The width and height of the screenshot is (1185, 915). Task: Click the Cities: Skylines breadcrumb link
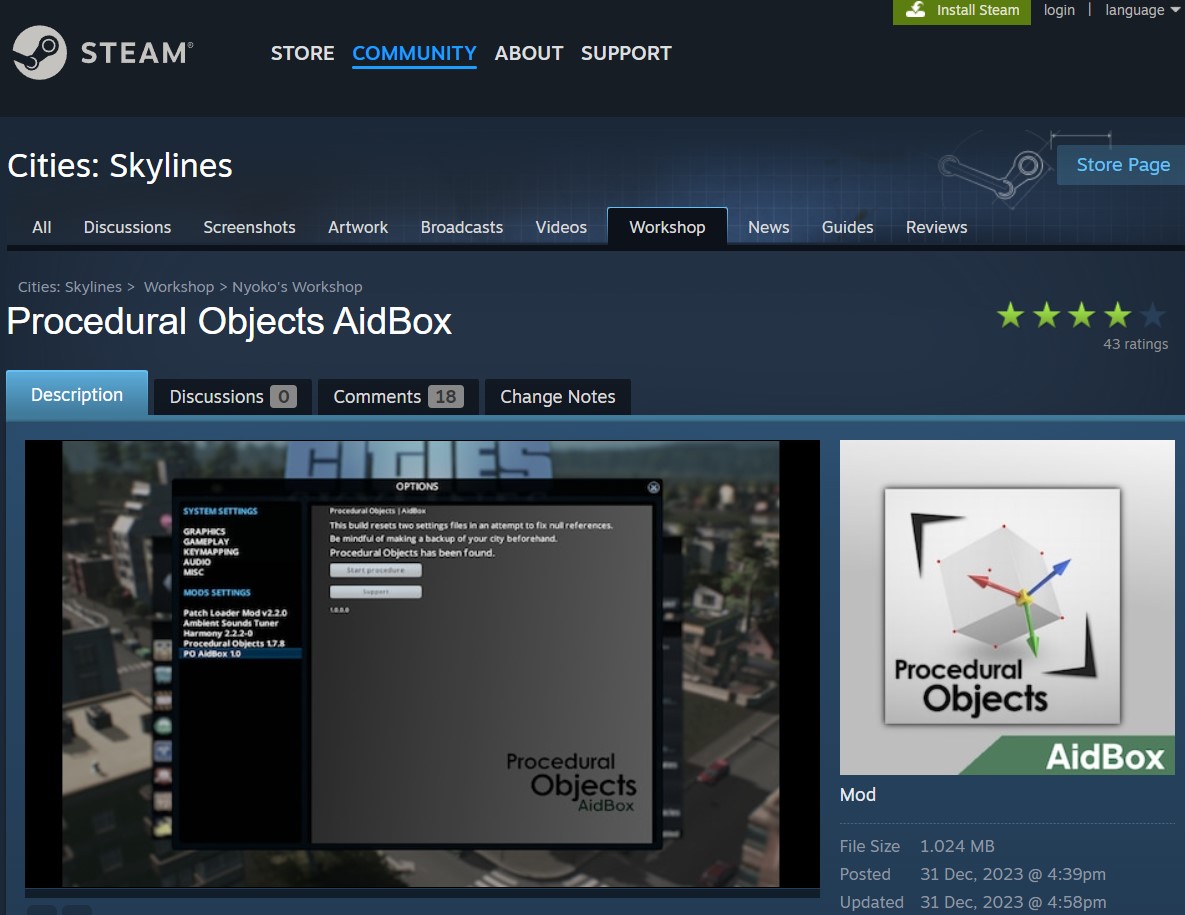click(70, 287)
